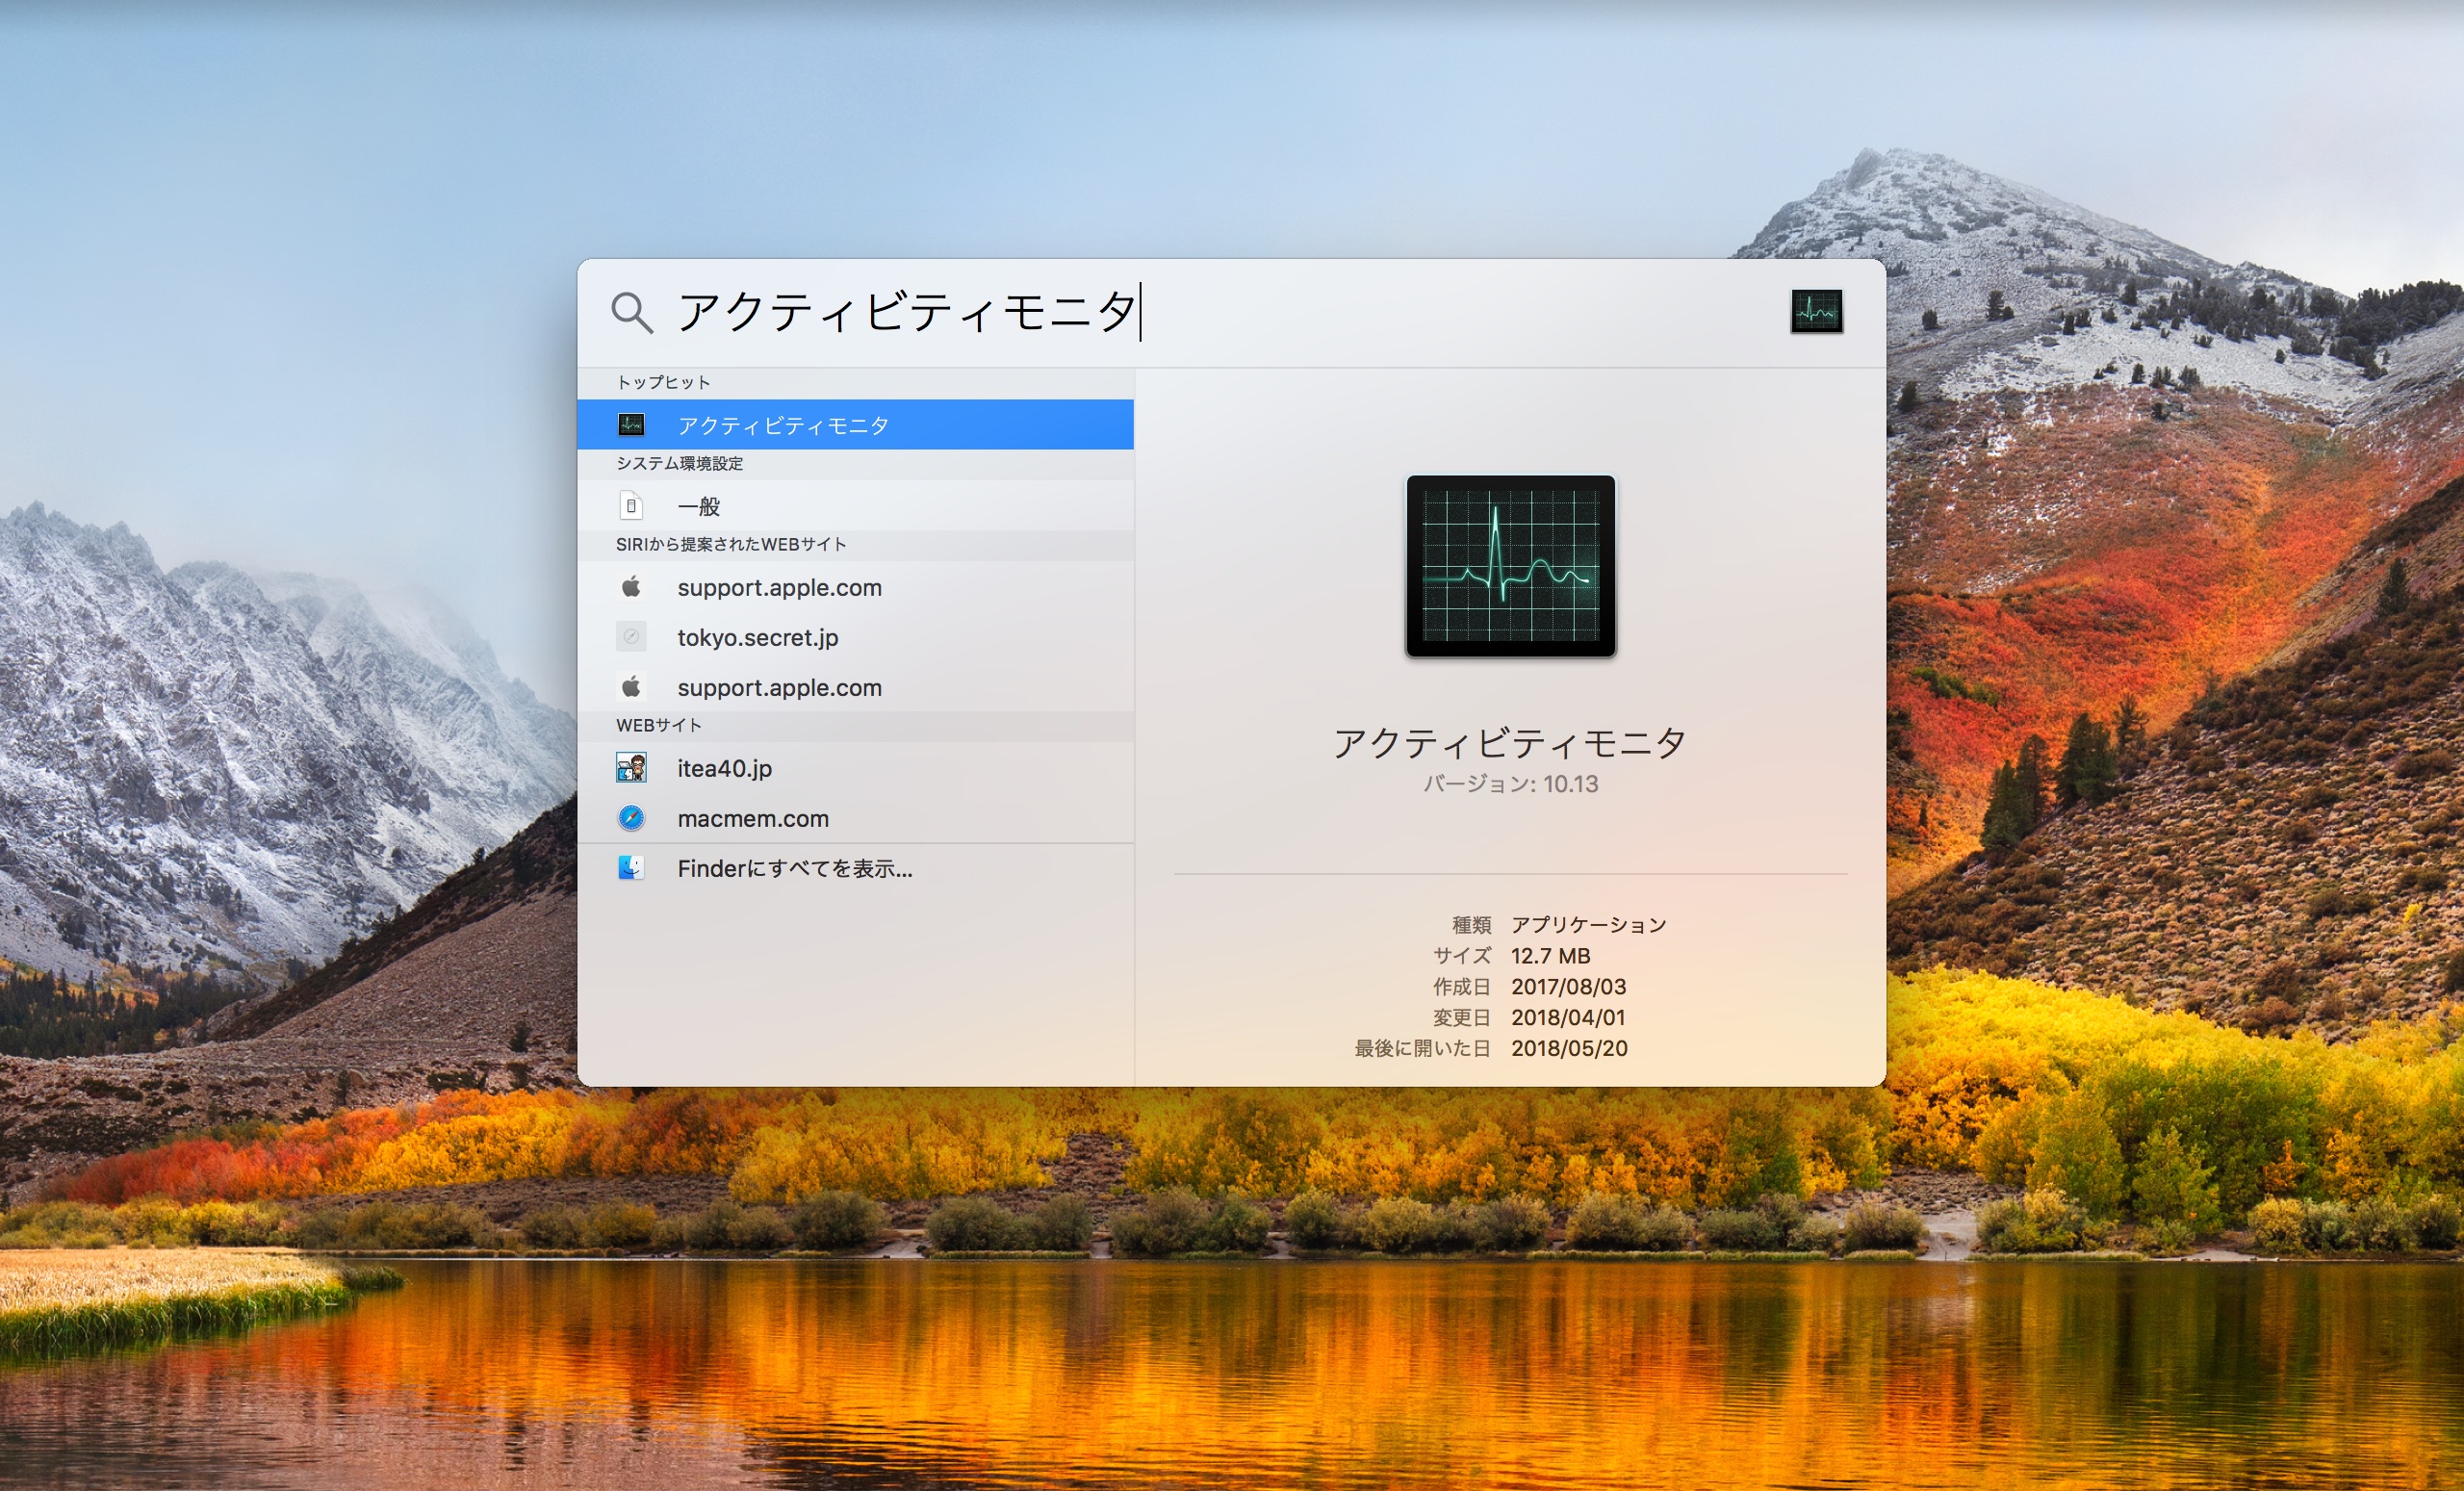Click the Safari icon beside macmem.com
Screen dimensions: 2464x1491
[631, 818]
